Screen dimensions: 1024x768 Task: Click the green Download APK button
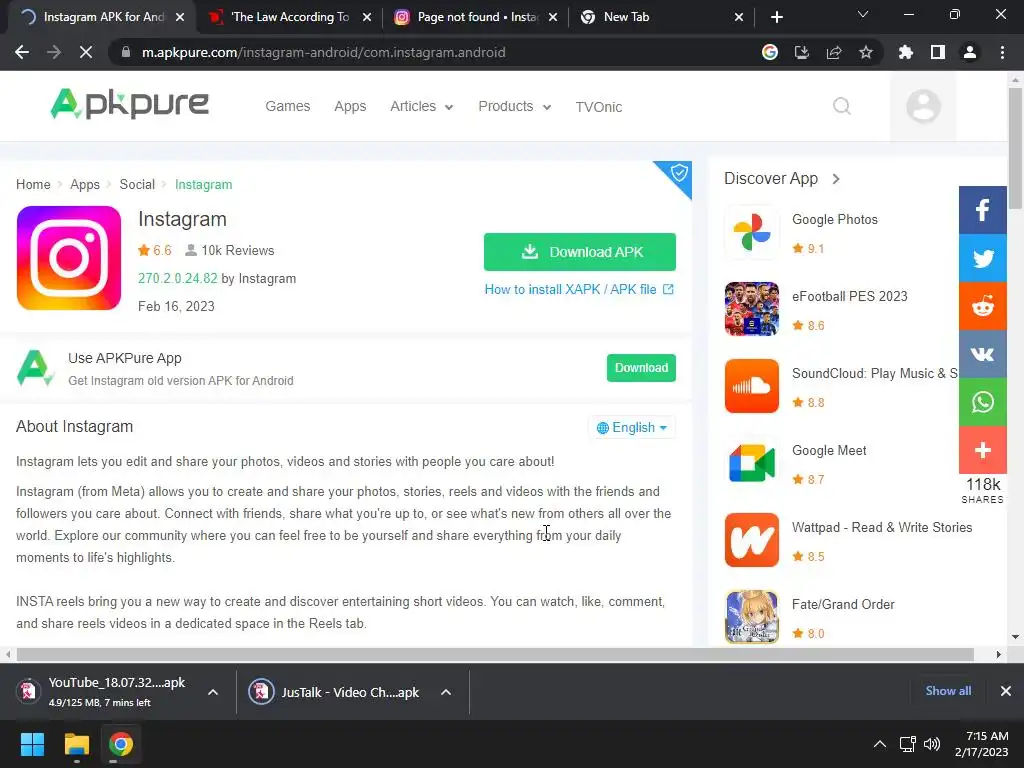tap(580, 251)
